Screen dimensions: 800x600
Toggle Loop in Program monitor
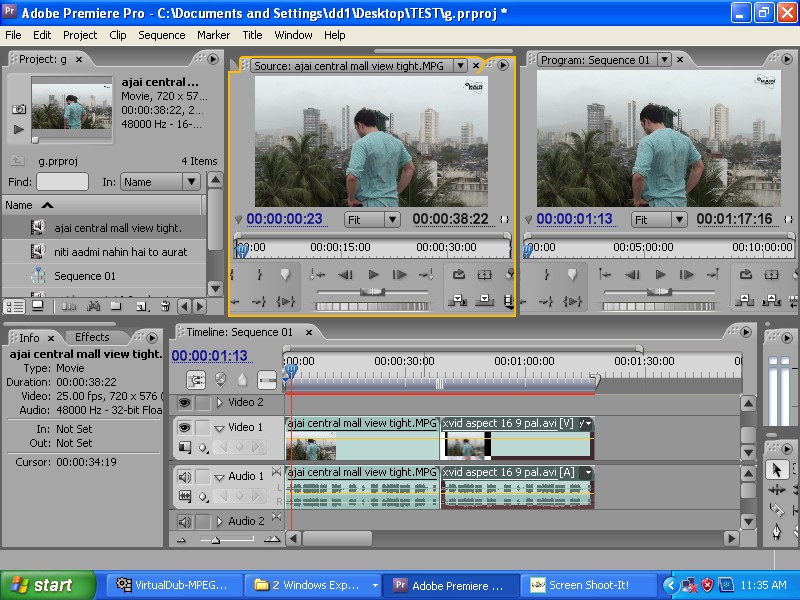click(745, 274)
